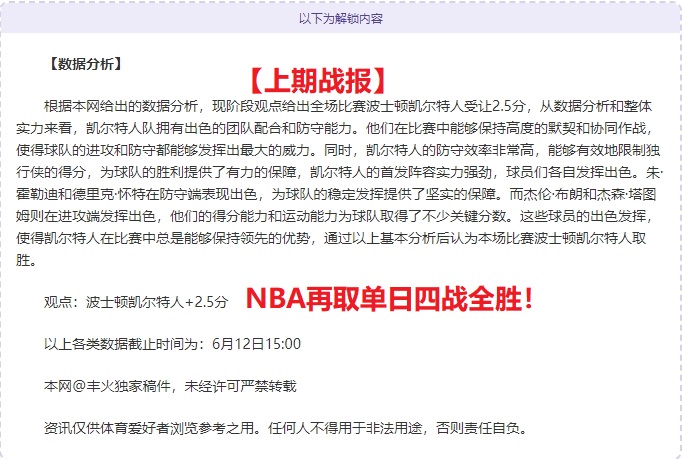Click the disclaimer line starting '资讯仅供体育爱好者浏览参考之用'
The width and height of the screenshot is (682, 459).
[x=286, y=428]
